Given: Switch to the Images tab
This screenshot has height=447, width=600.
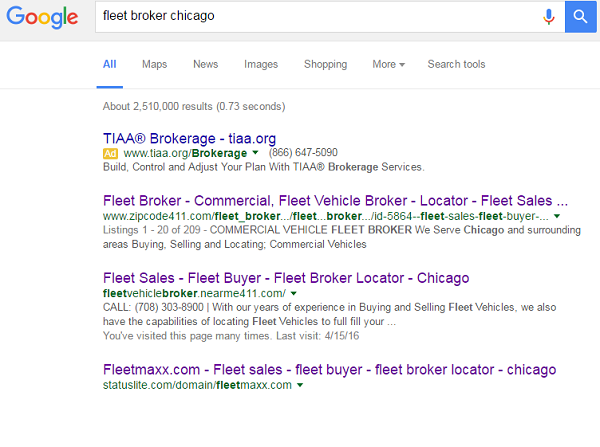Looking at the screenshot, I should click(x=261, y=64).
